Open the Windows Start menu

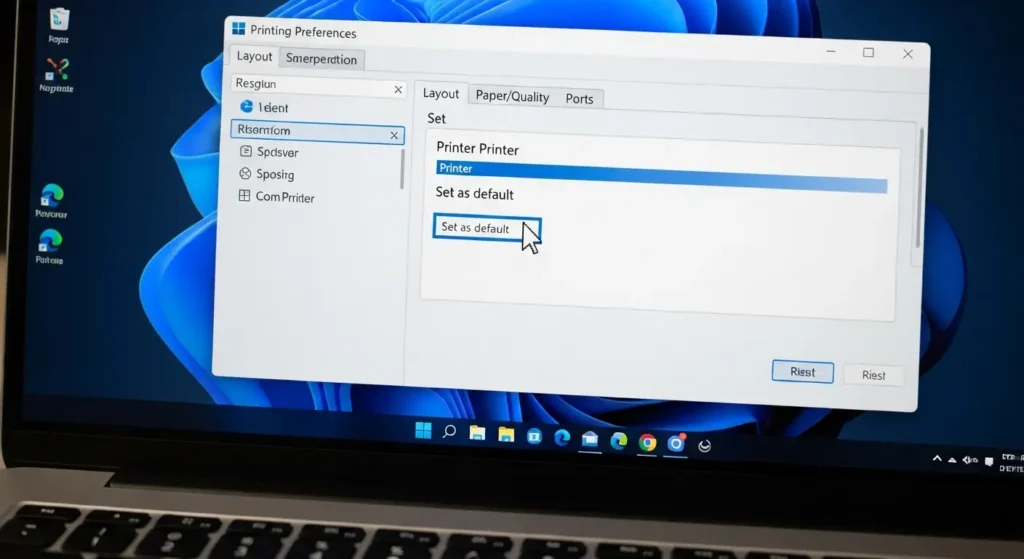423,430
